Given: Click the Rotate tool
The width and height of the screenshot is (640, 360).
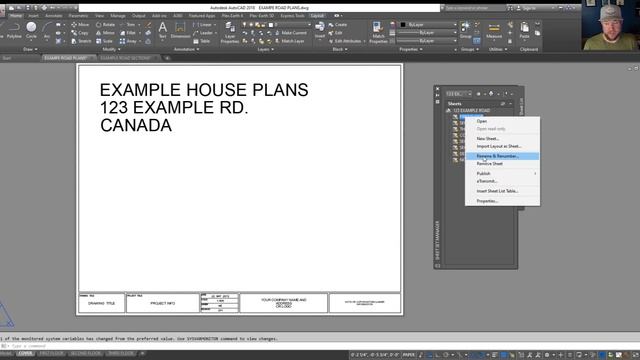Looking at the screenshot, I should coord(105,25).
